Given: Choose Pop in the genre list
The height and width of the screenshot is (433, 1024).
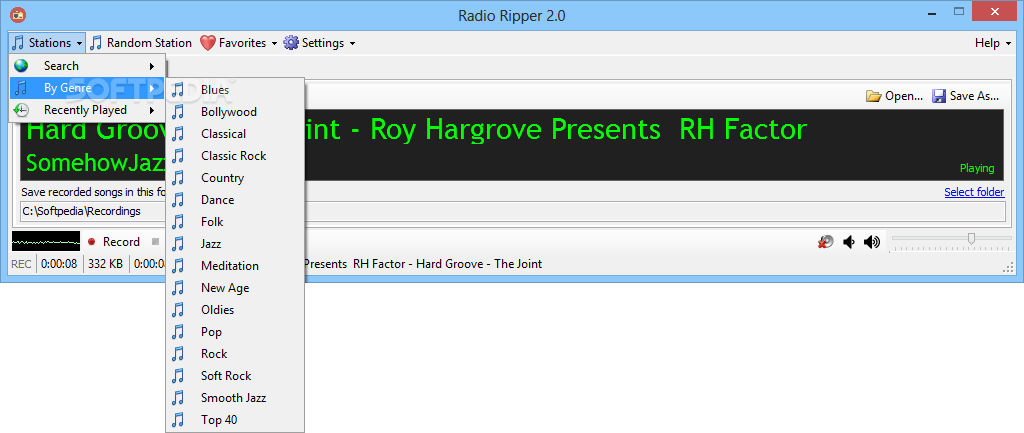Looking at the screenshot, I should pyautogui.click(x=235, y=332).
